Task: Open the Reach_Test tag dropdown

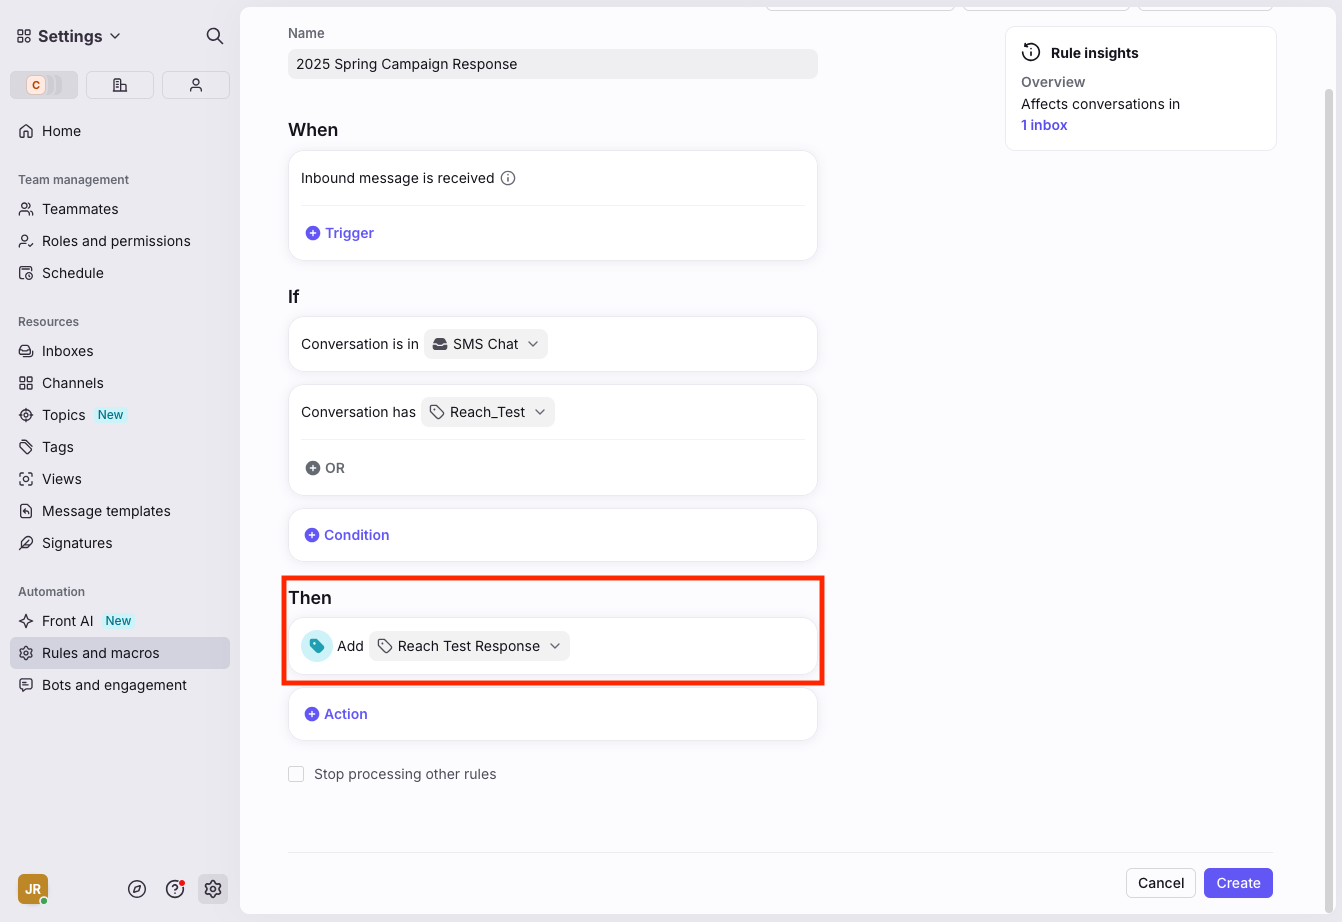Action: [x=488, y=412]
